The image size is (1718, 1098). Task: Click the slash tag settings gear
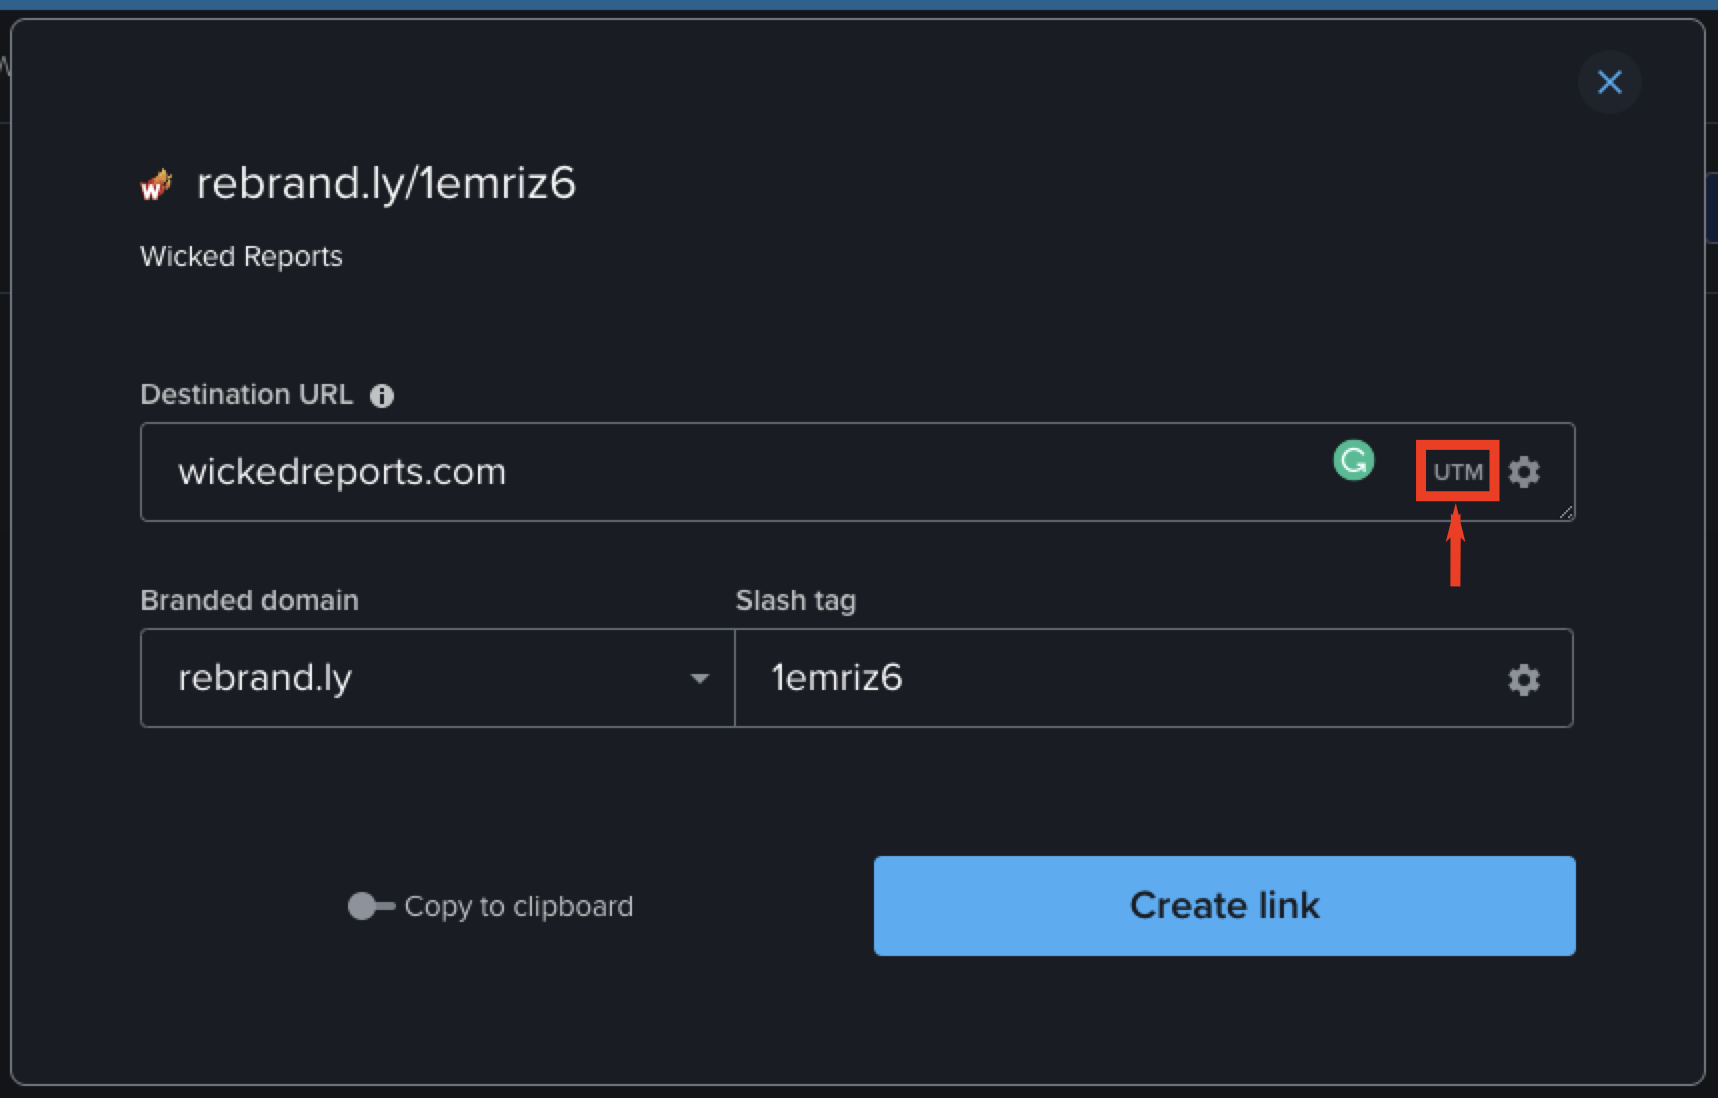coord(1526,679)
